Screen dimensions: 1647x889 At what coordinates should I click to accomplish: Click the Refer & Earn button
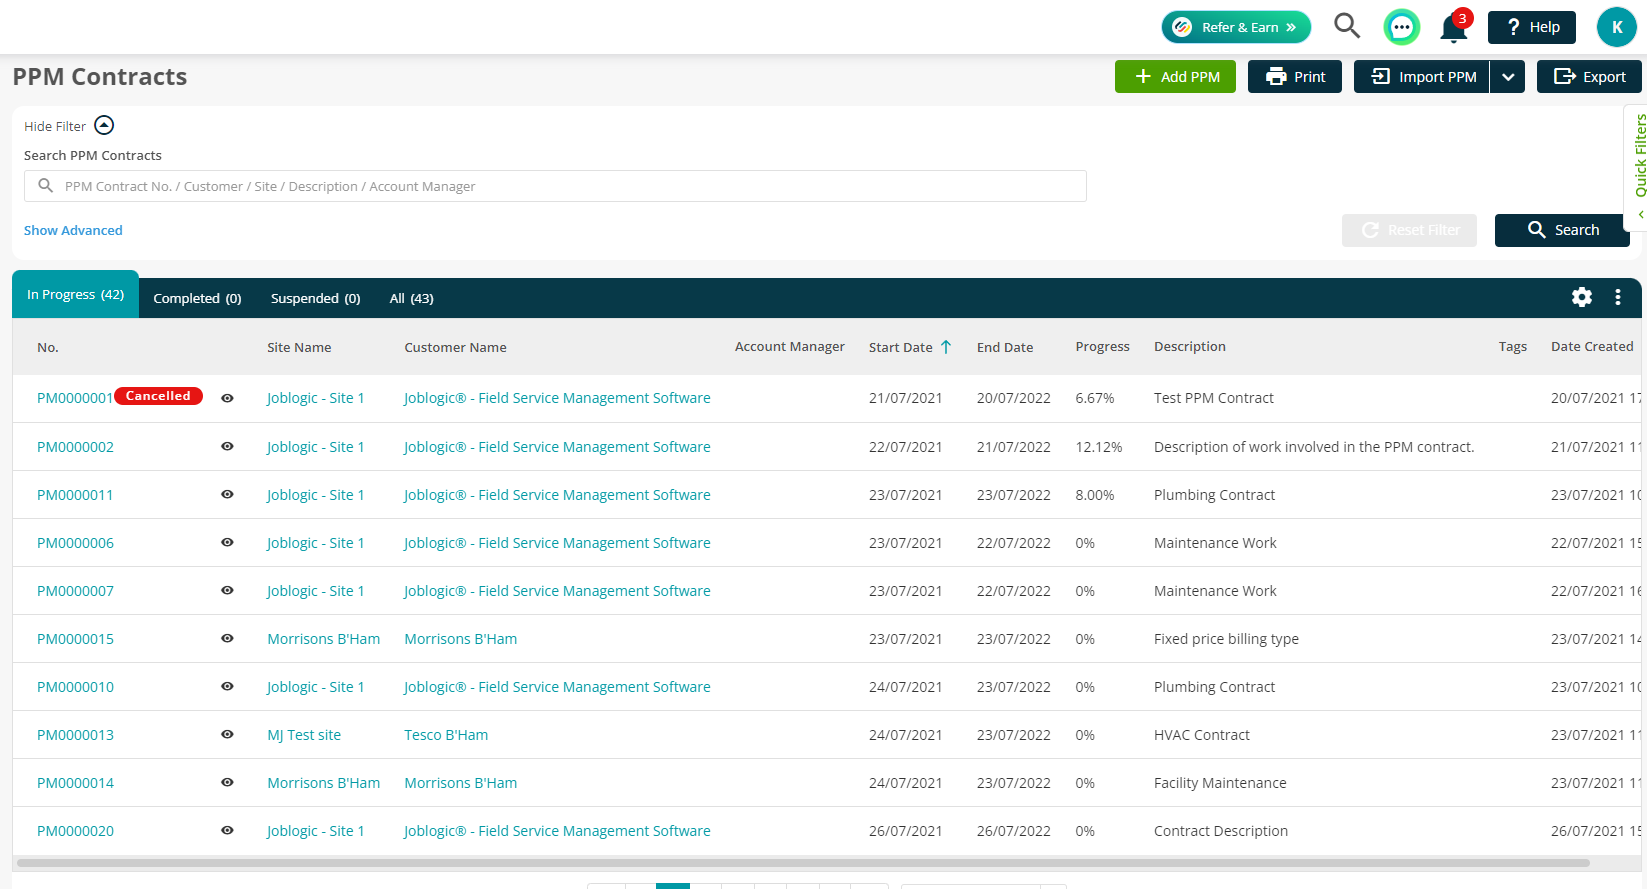pyautogui.click(x=1236, y=27)
